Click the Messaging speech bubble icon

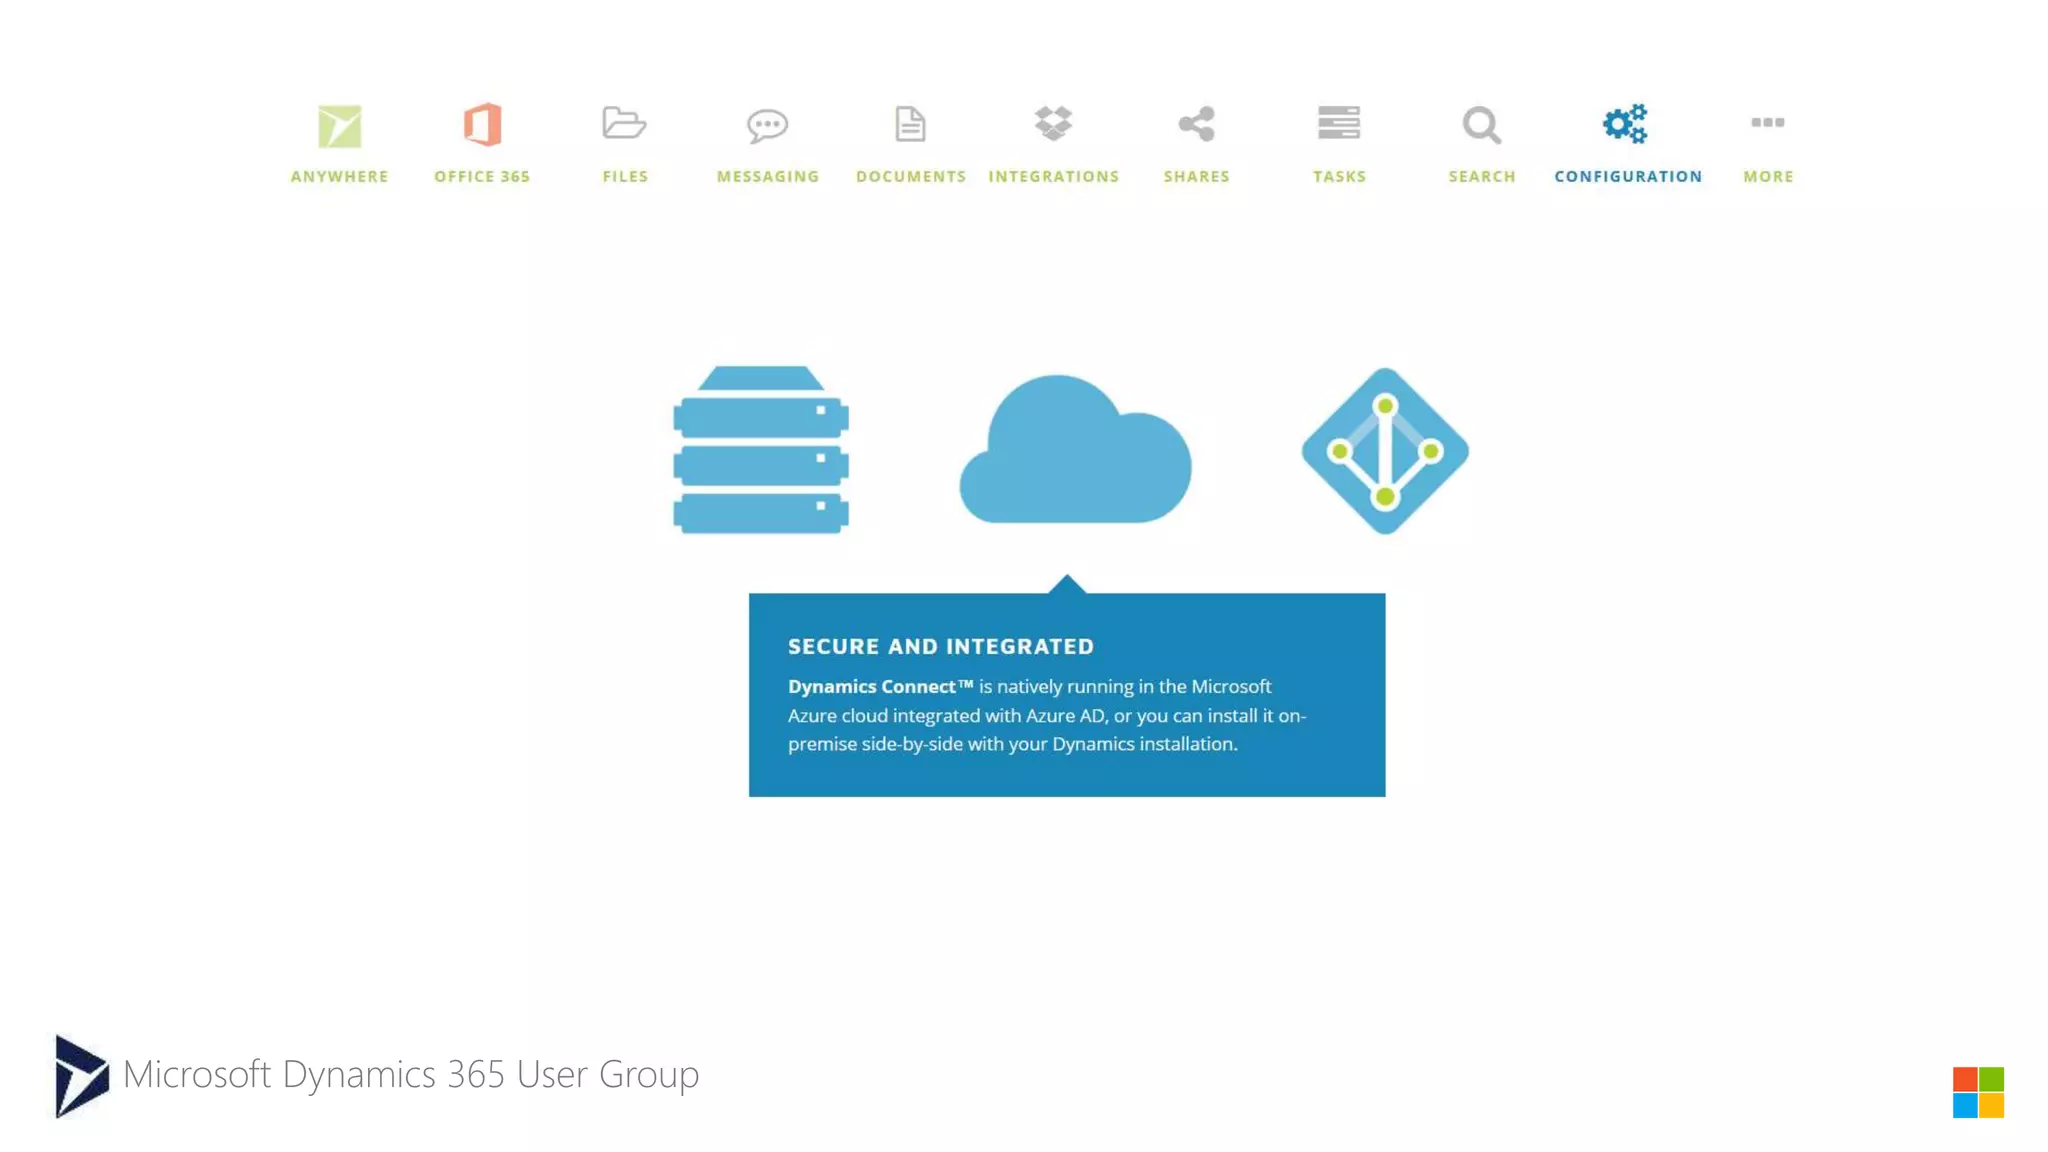coord(767,125)
